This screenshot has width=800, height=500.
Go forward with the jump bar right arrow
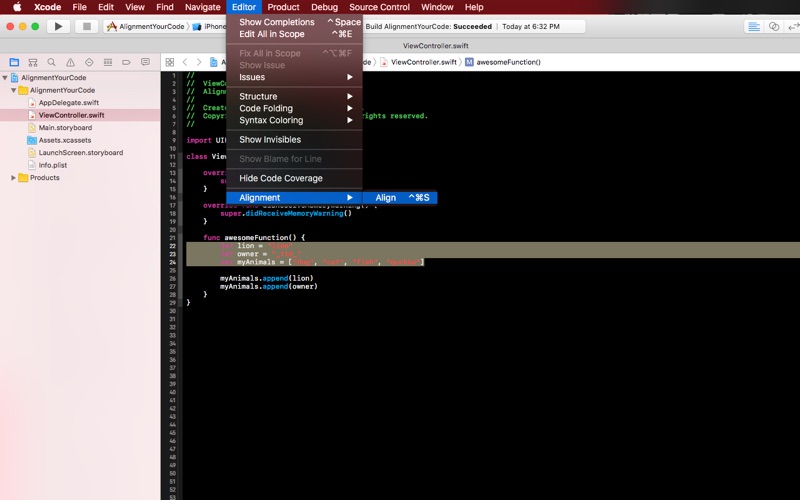199,62
